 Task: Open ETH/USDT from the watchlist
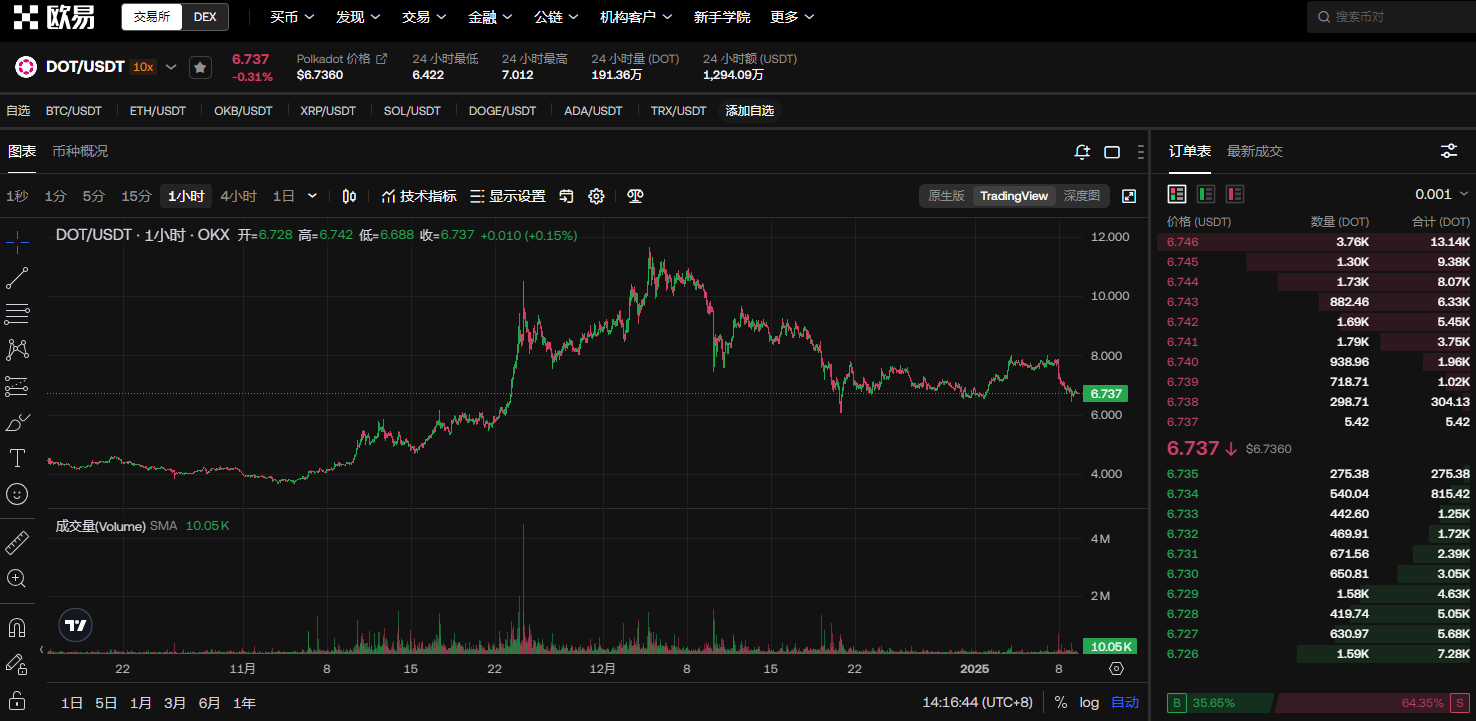click(x=158, y=111)
